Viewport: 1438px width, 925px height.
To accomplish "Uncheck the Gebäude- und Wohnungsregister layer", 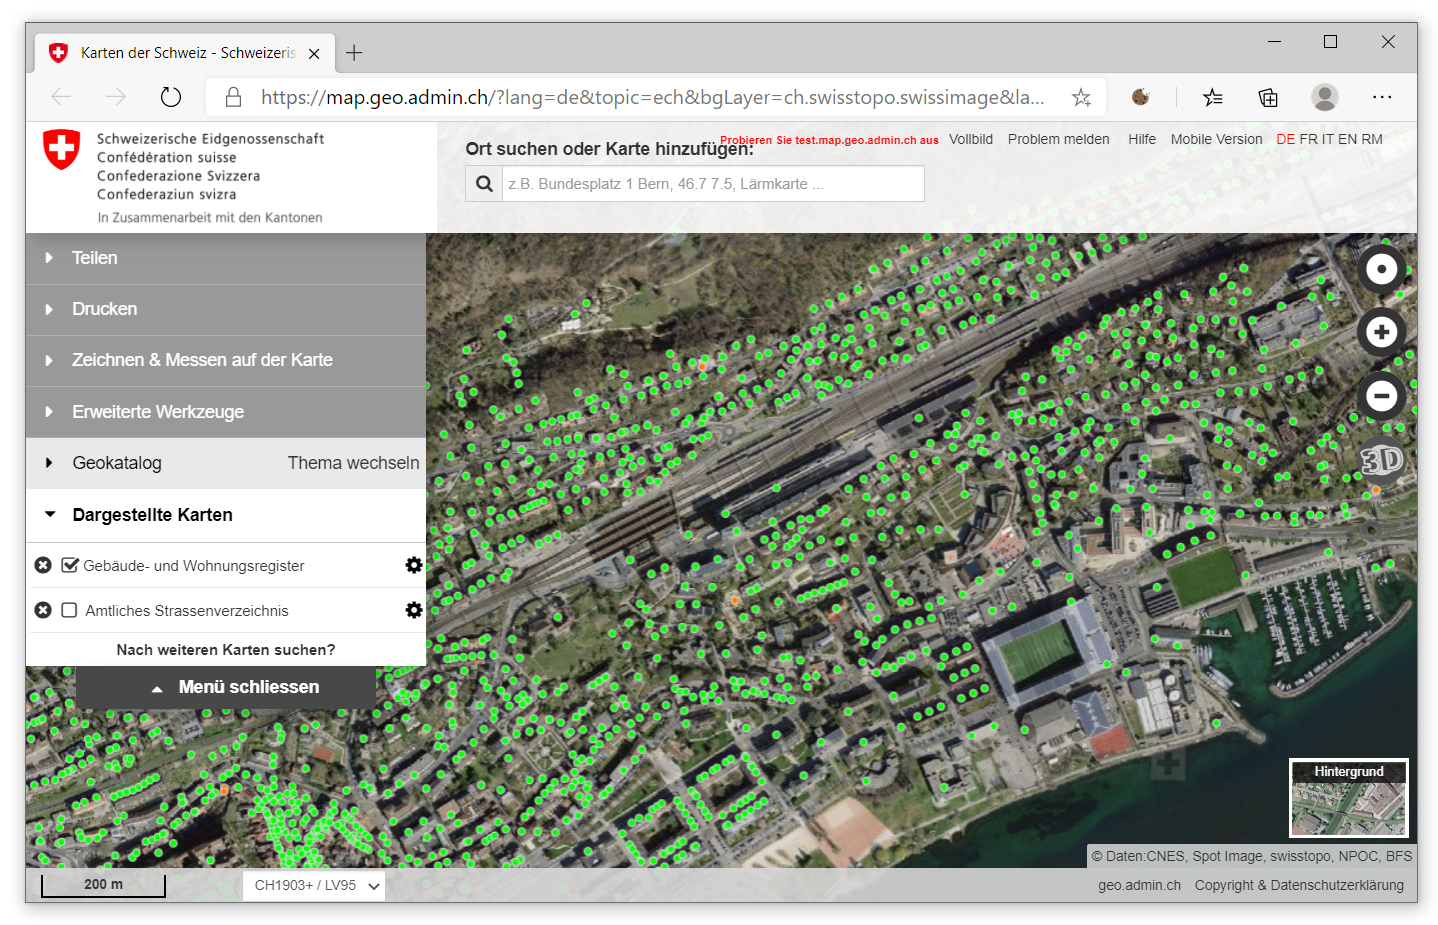I will click(70, 565).
